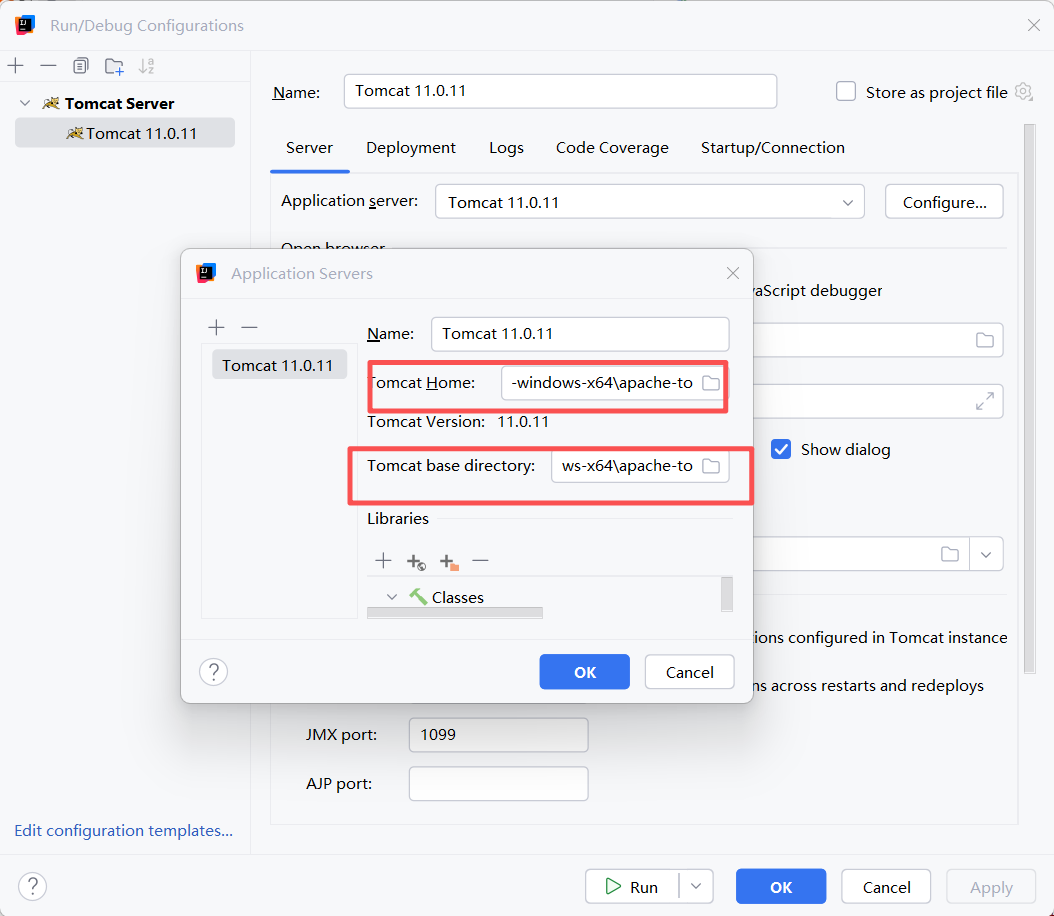Add new run configuration with plus icon
Viewport: 1054px width, 916px height.
pyautogui.click(x=15, y=66)
